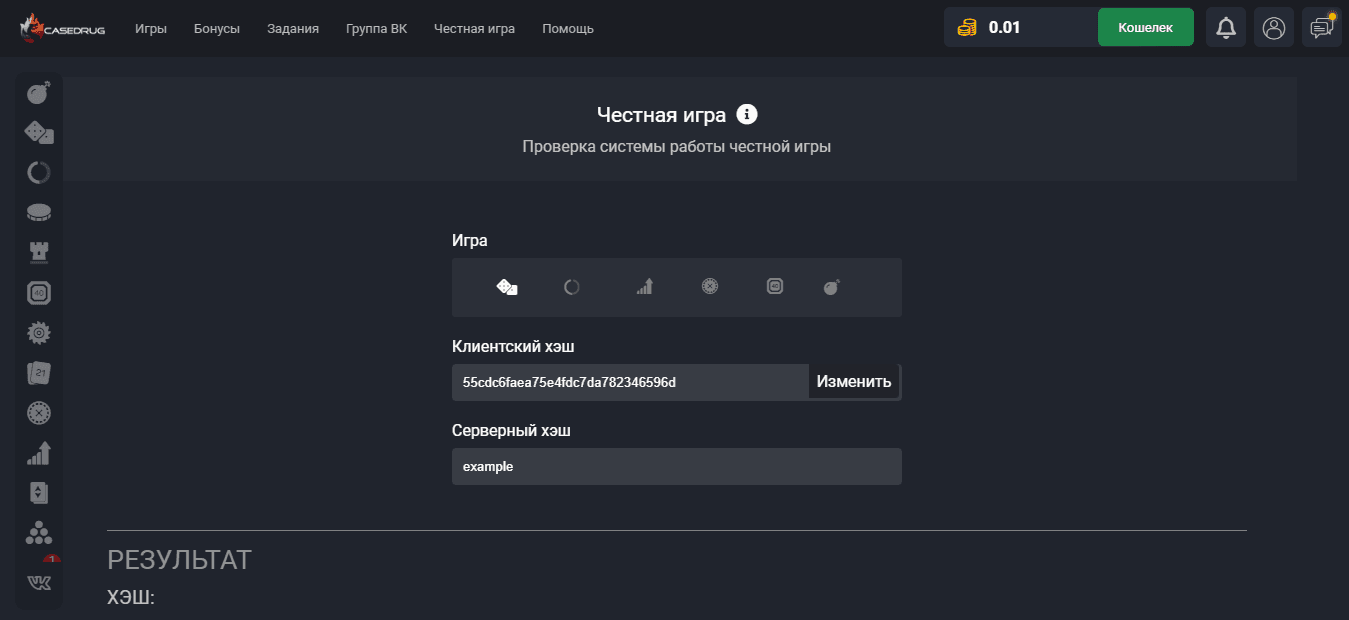The image size is (1349, 620).
Task: Select the 40 slot game in the picker
Action: 775,287
